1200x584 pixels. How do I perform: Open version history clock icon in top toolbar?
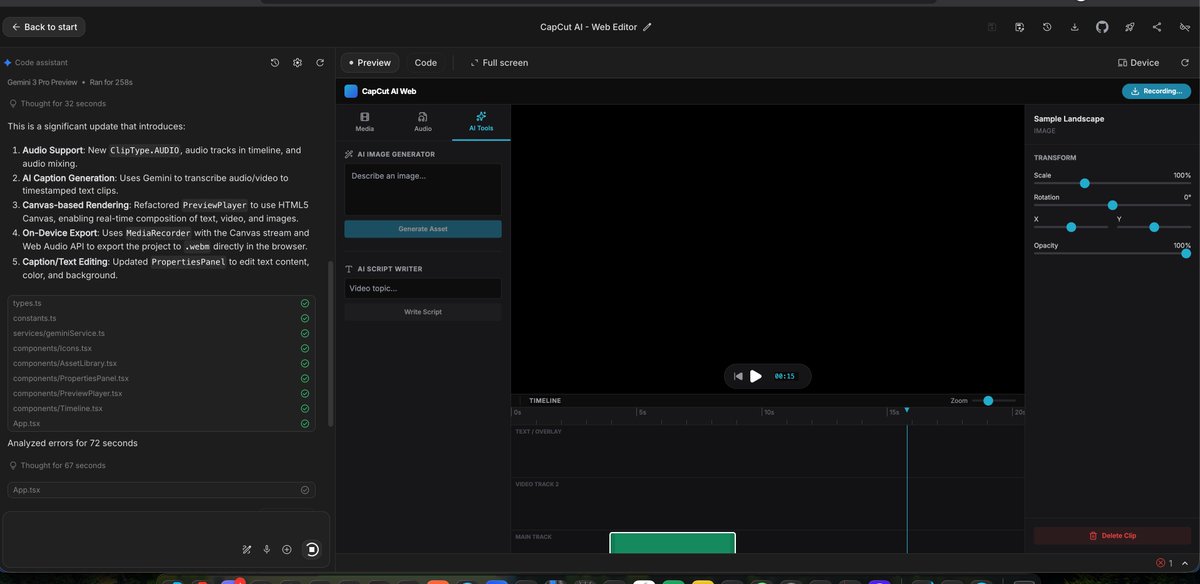tap(1047, 27)
